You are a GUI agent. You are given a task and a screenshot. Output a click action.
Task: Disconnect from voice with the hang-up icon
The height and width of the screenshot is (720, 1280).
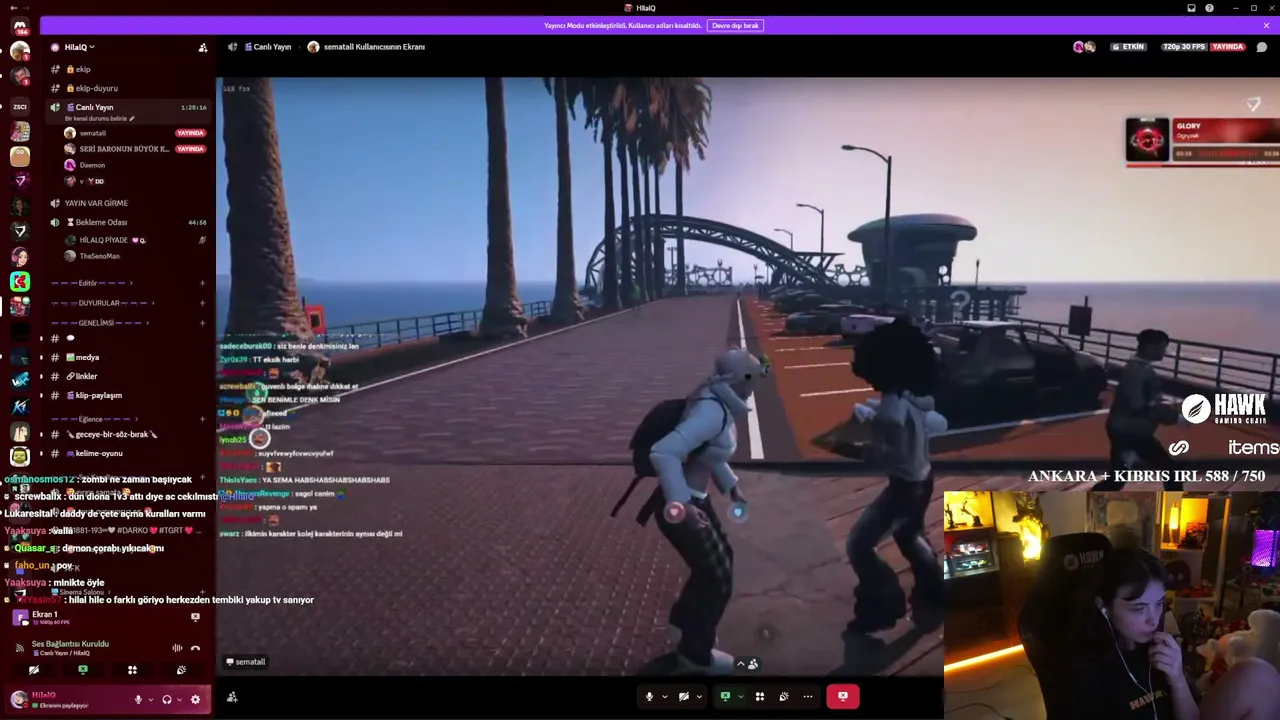(x=195, y=648)
